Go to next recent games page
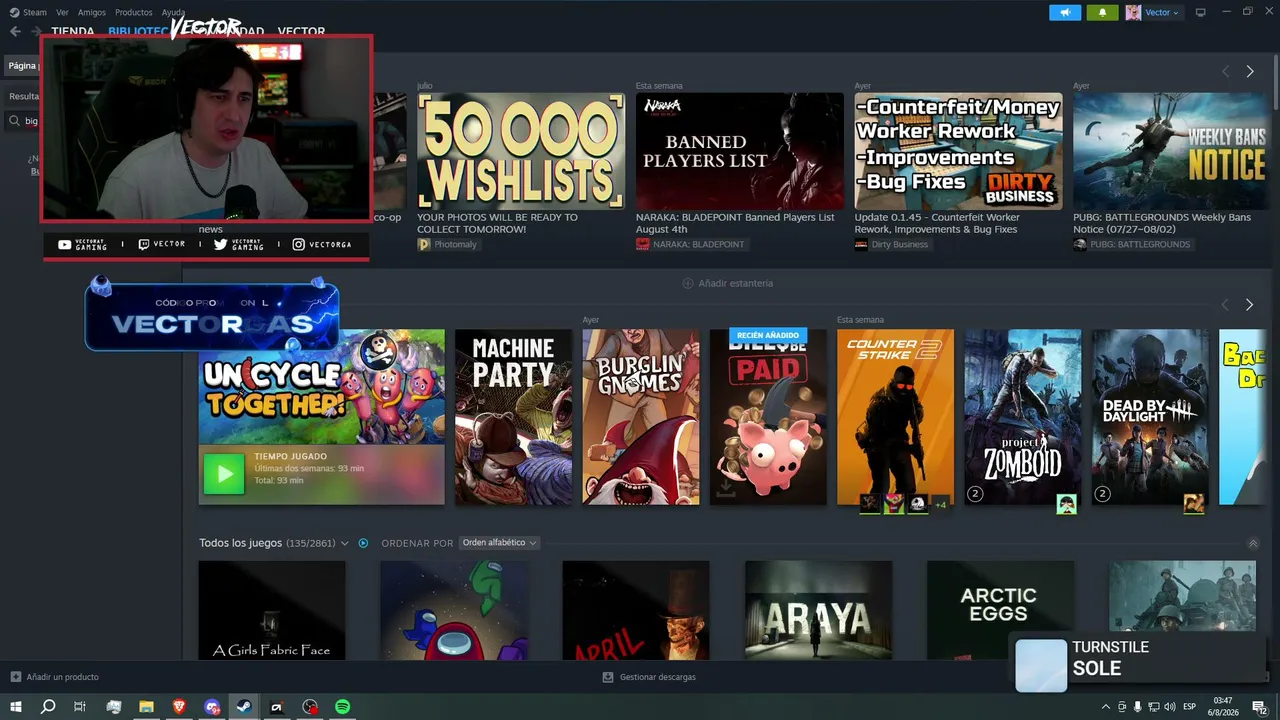 (x=1249, y=304)
